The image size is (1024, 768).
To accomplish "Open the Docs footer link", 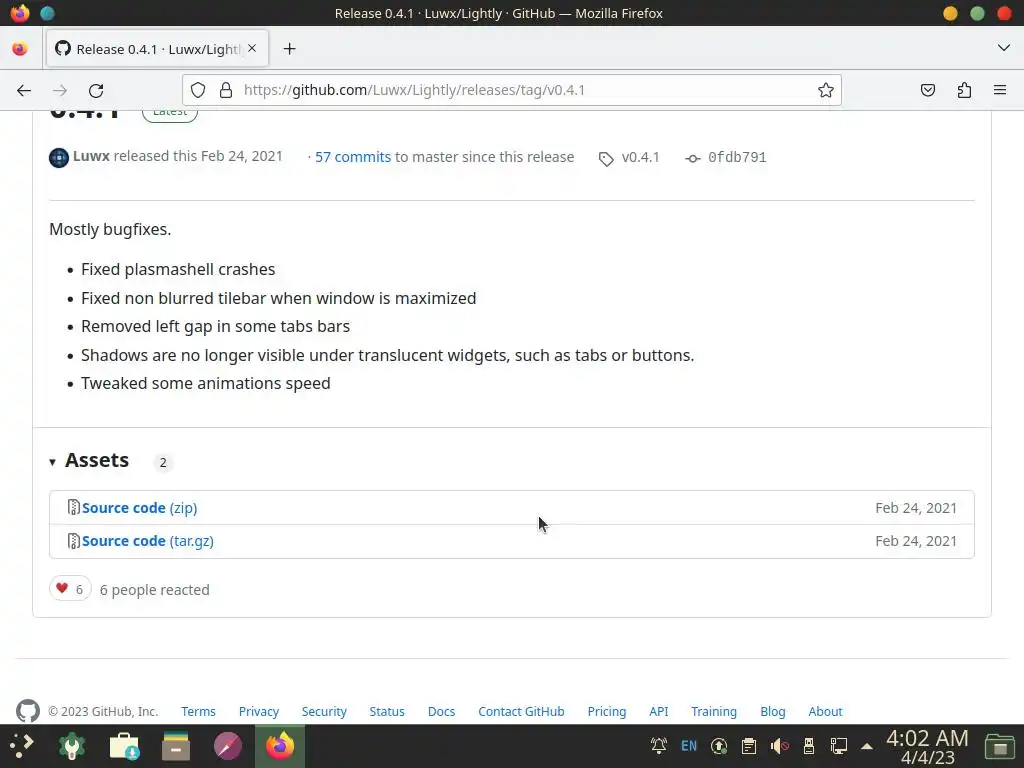I will tap(441, 712).
